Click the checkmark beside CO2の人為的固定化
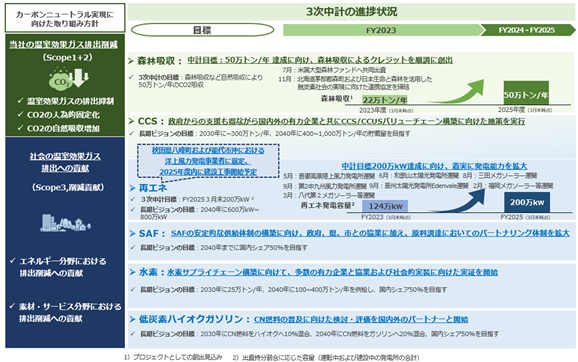578x362 pixels. point(20,114)
